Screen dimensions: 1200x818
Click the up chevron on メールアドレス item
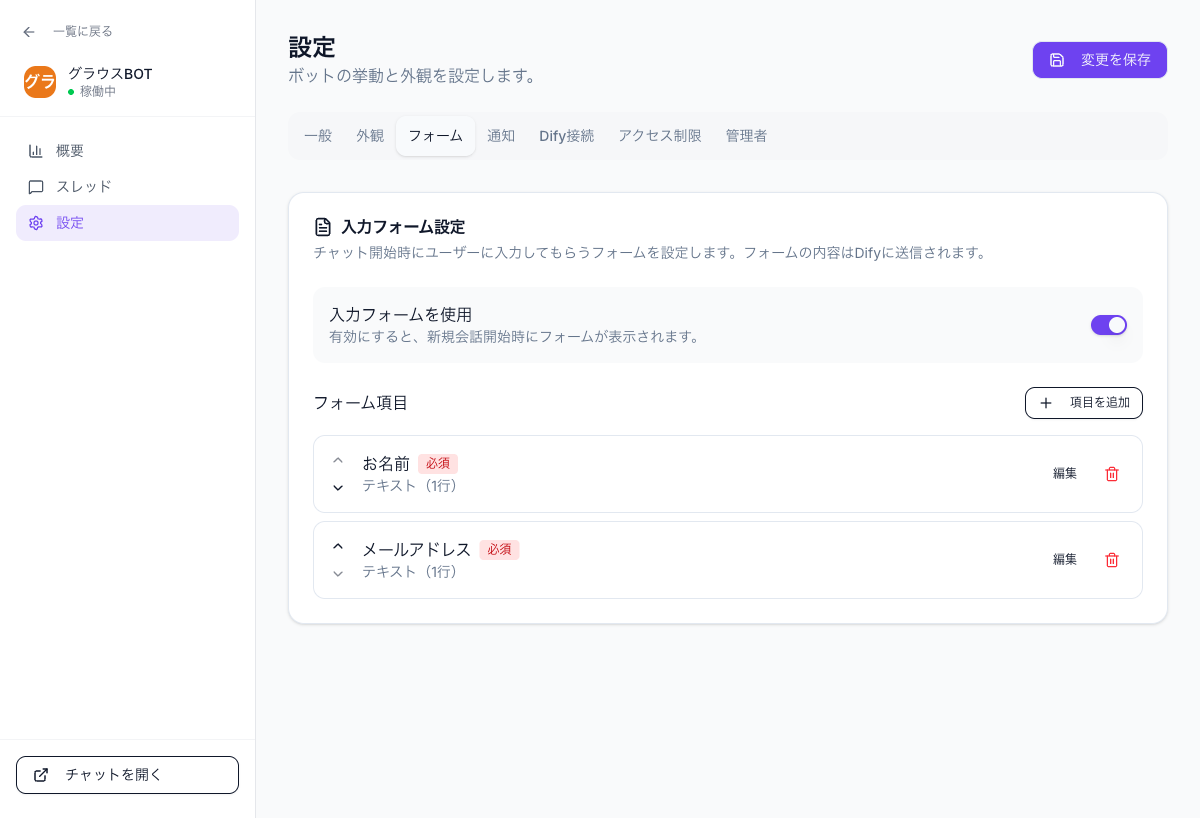(x=338, y=546)
